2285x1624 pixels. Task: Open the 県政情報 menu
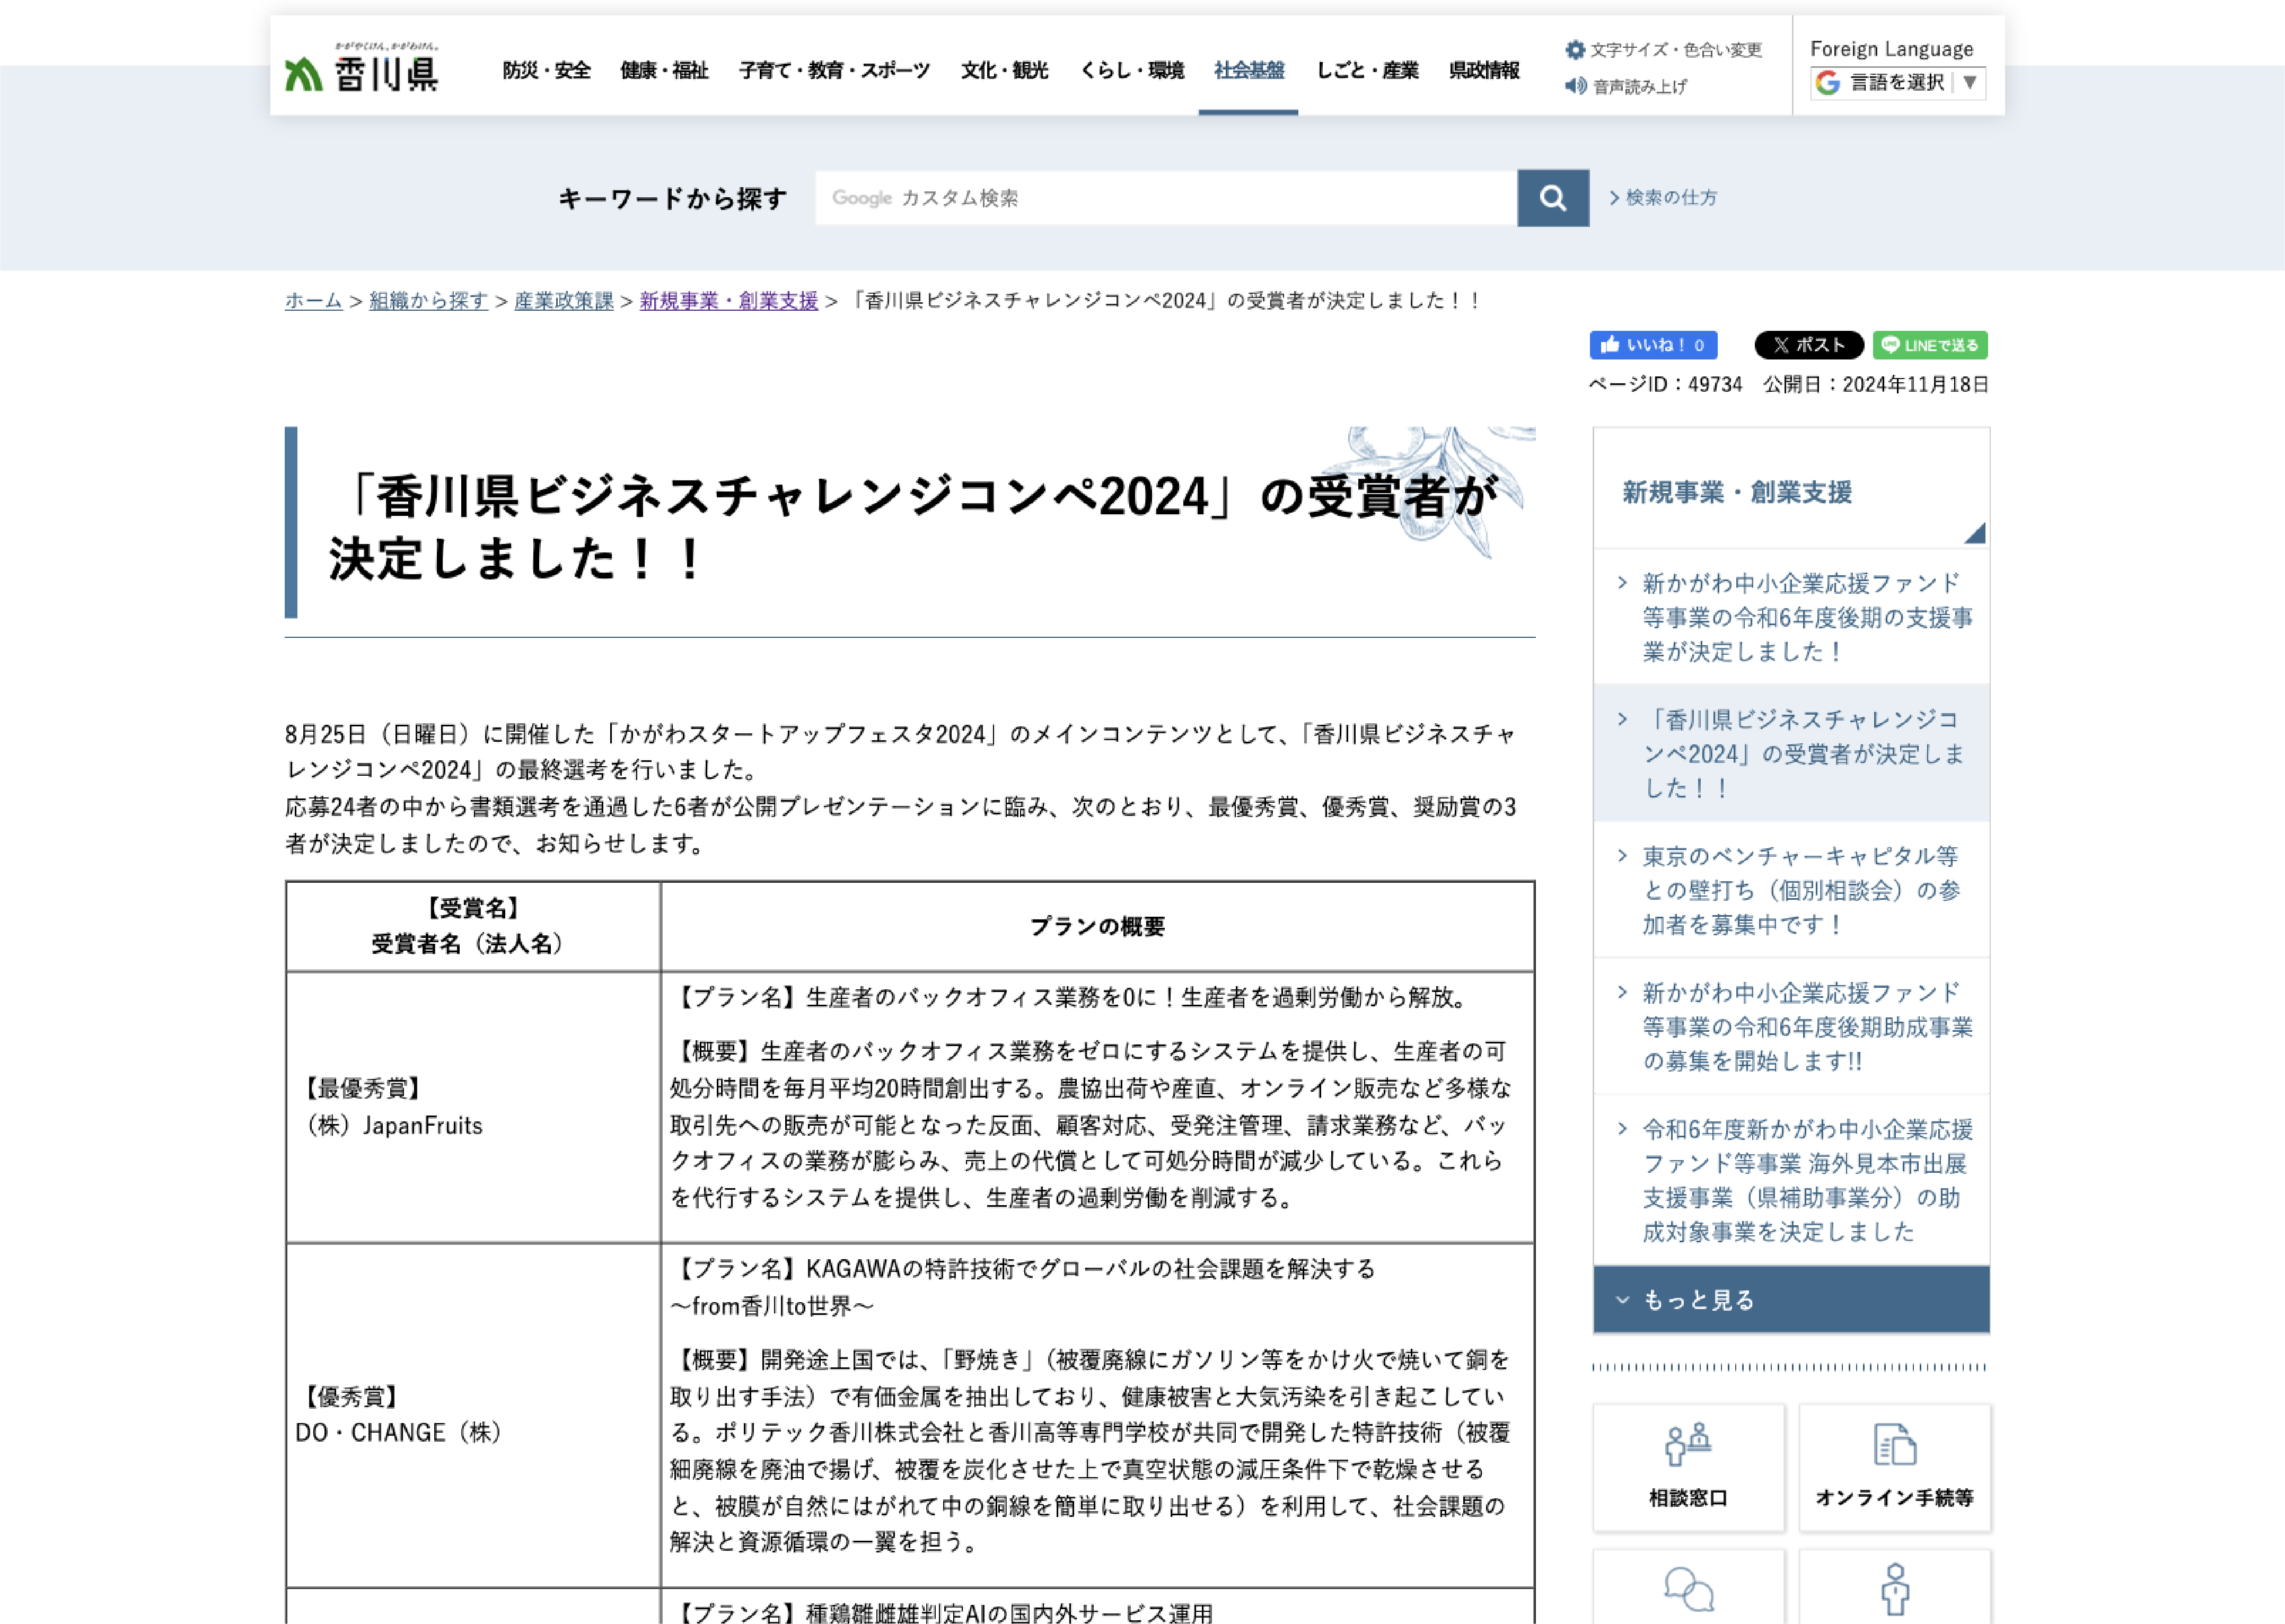1484,70
